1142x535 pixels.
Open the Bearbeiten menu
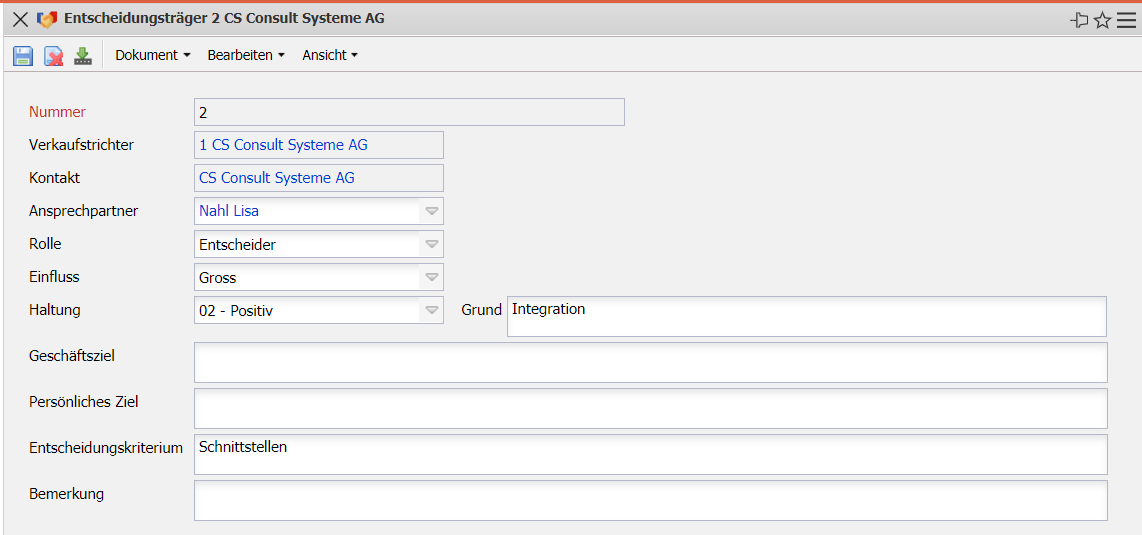coord(245,55)
